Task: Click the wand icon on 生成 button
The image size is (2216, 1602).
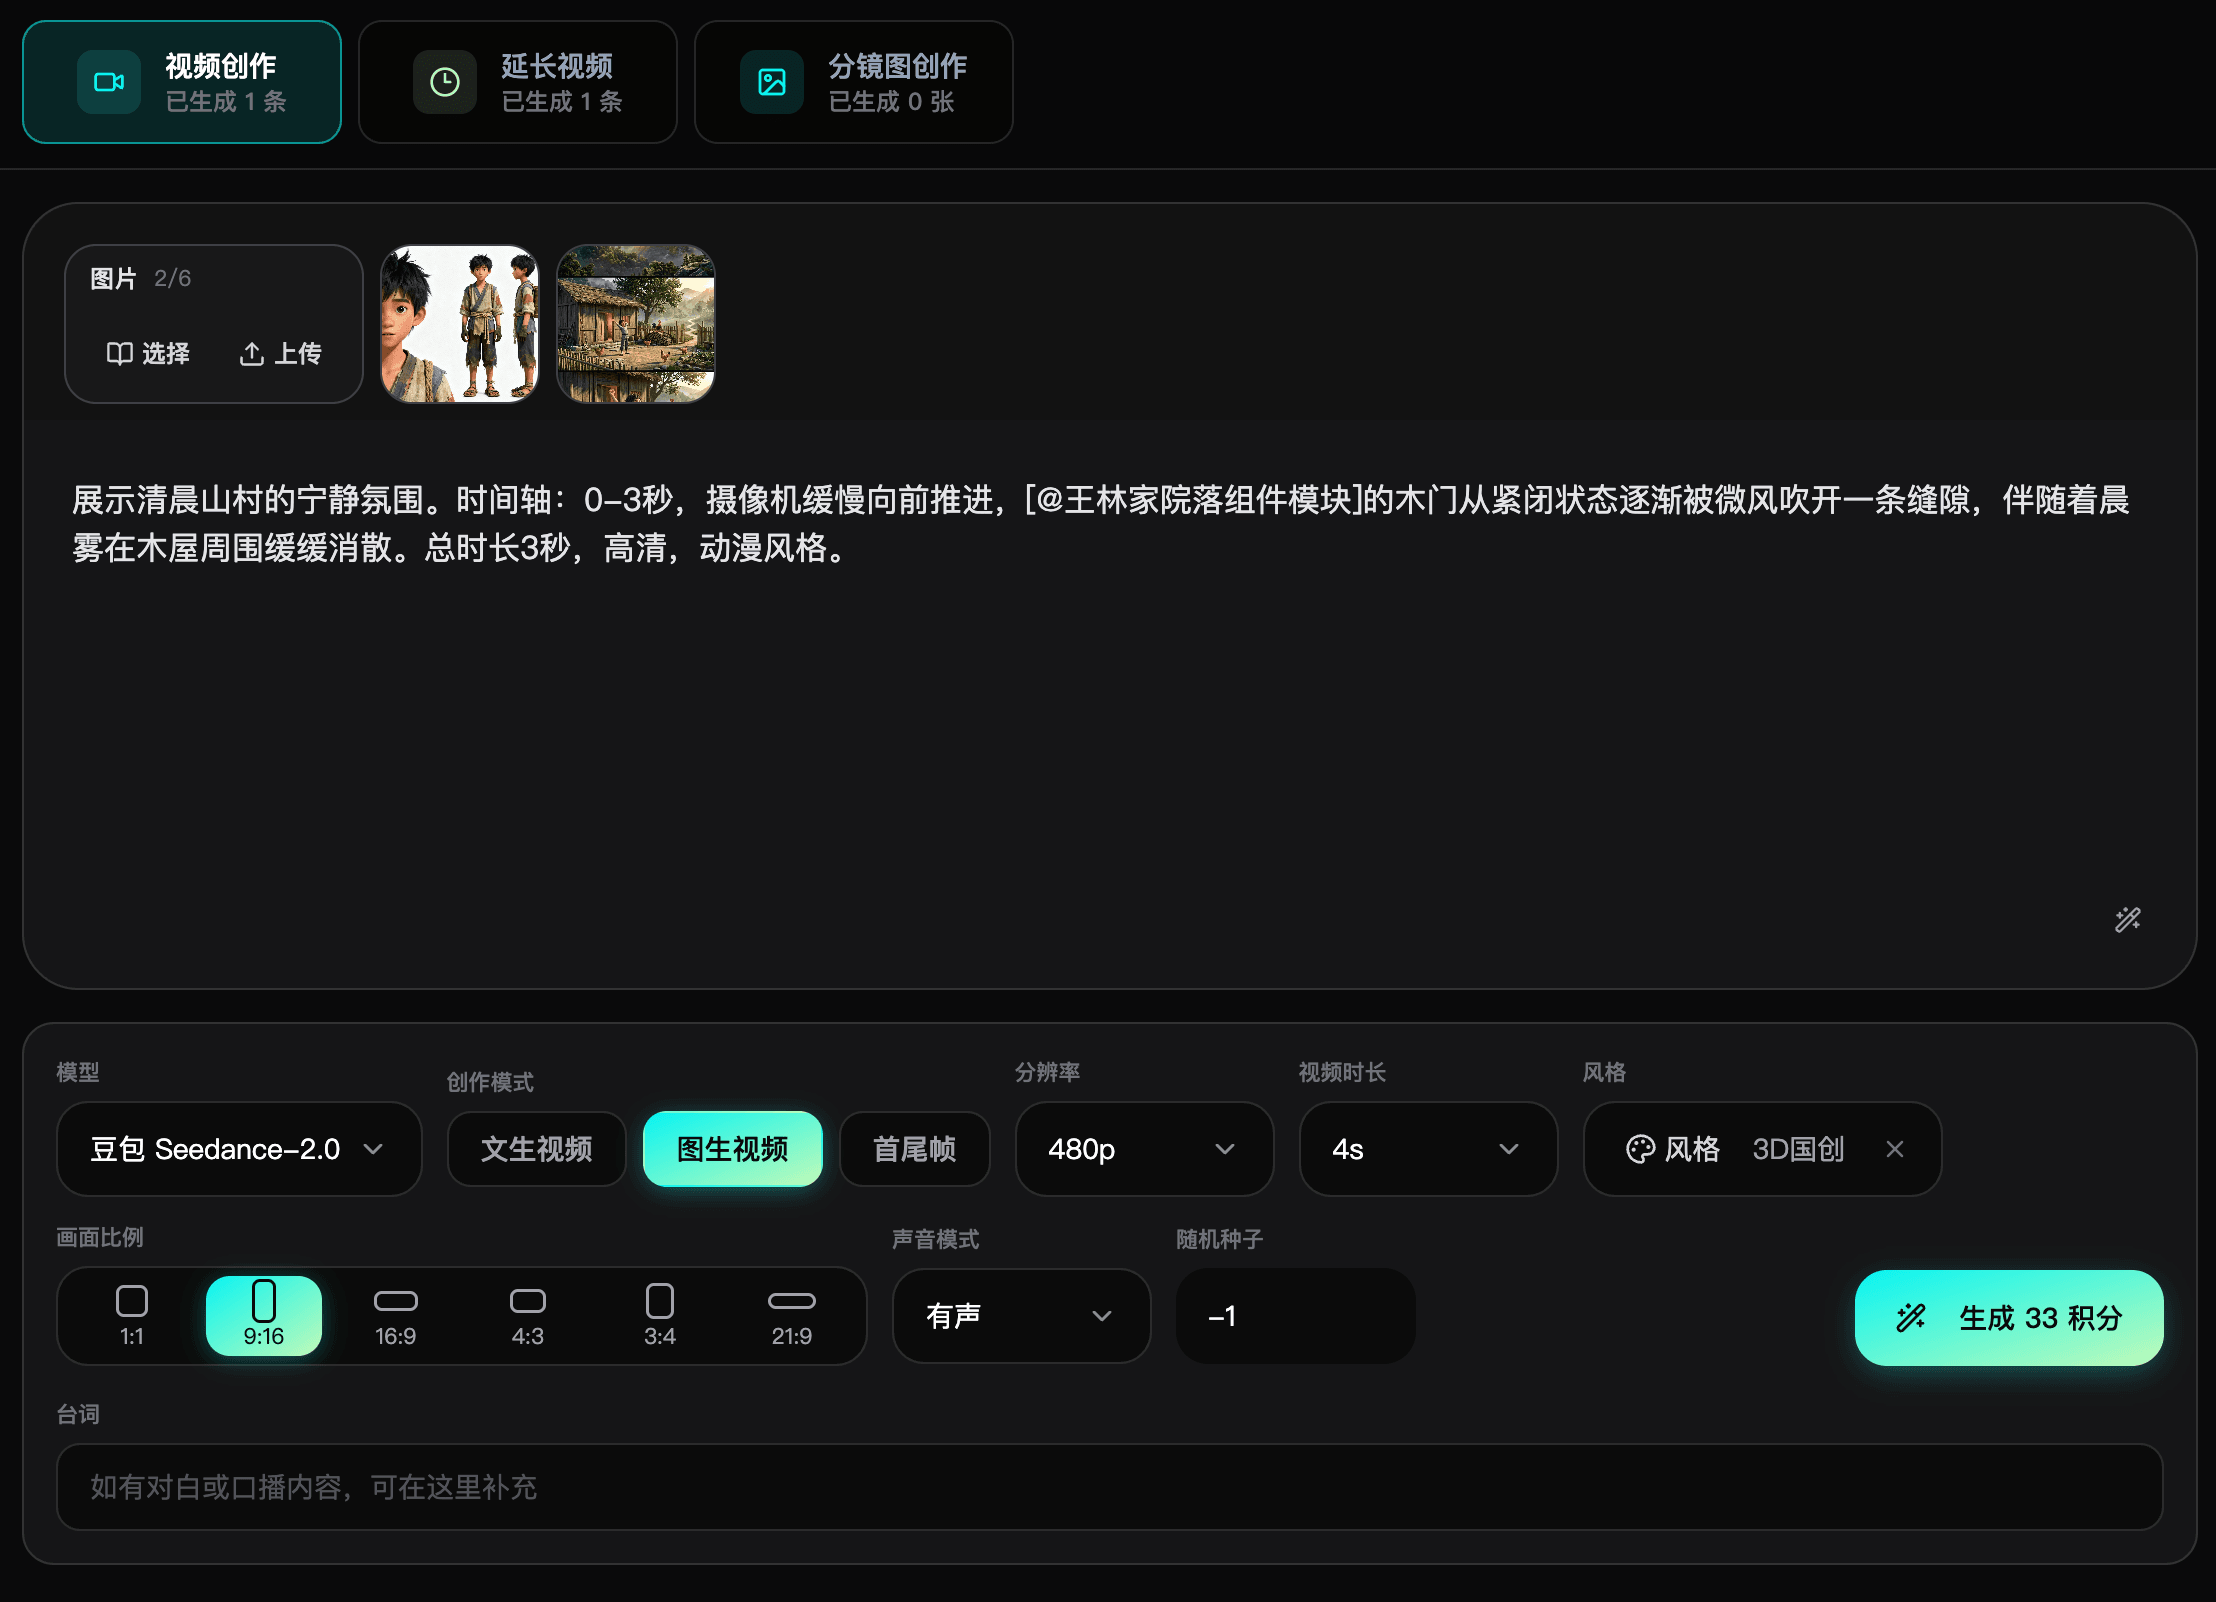Action: (1911, 1318)
